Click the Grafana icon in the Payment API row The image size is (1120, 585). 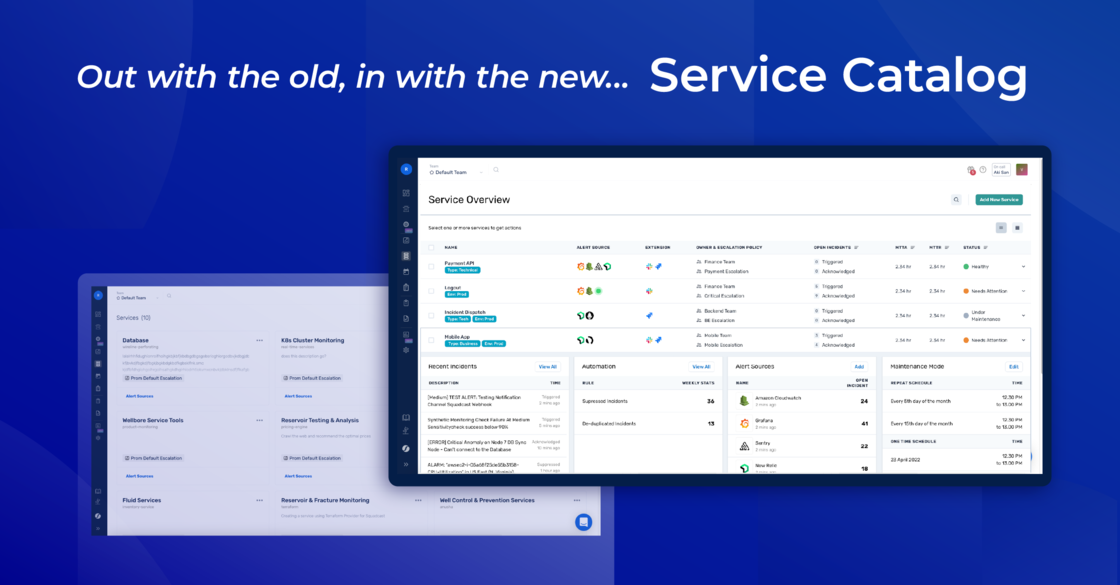tap(581, 266)
